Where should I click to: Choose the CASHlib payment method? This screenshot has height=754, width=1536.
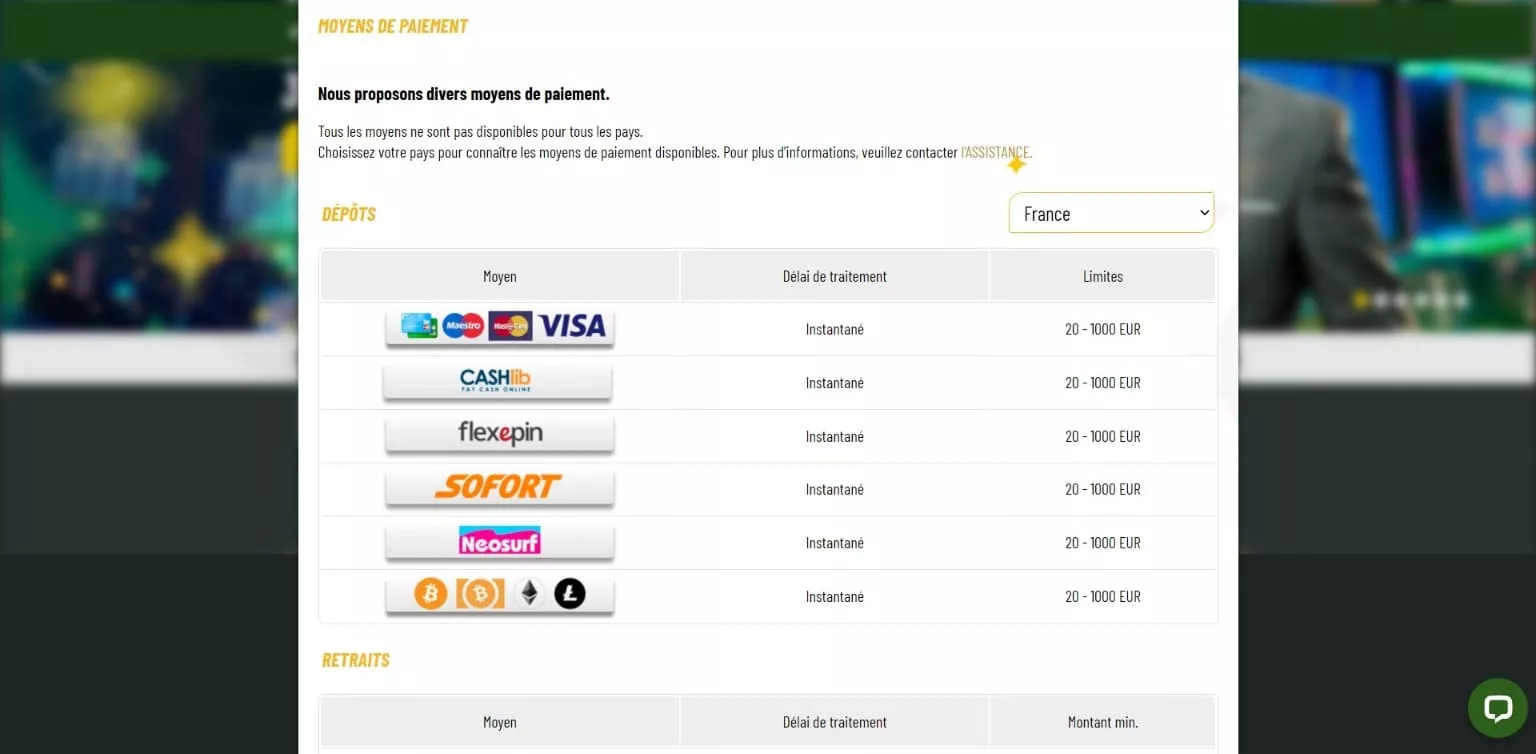(x=497, y=381)
